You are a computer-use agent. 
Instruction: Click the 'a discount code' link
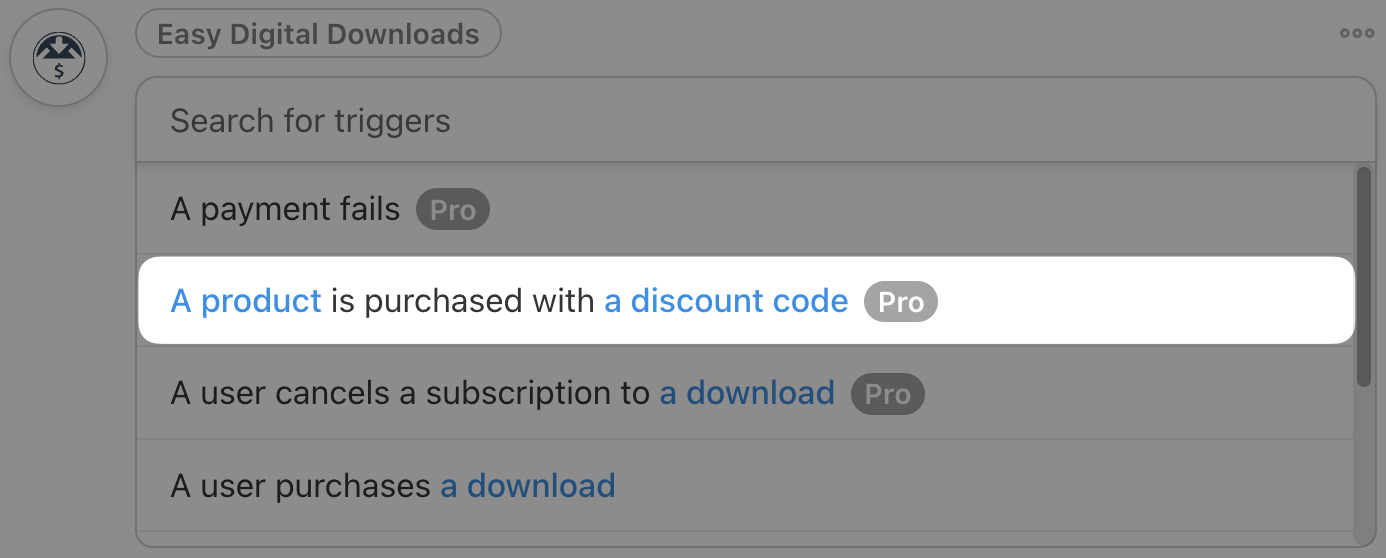[726, 301]
